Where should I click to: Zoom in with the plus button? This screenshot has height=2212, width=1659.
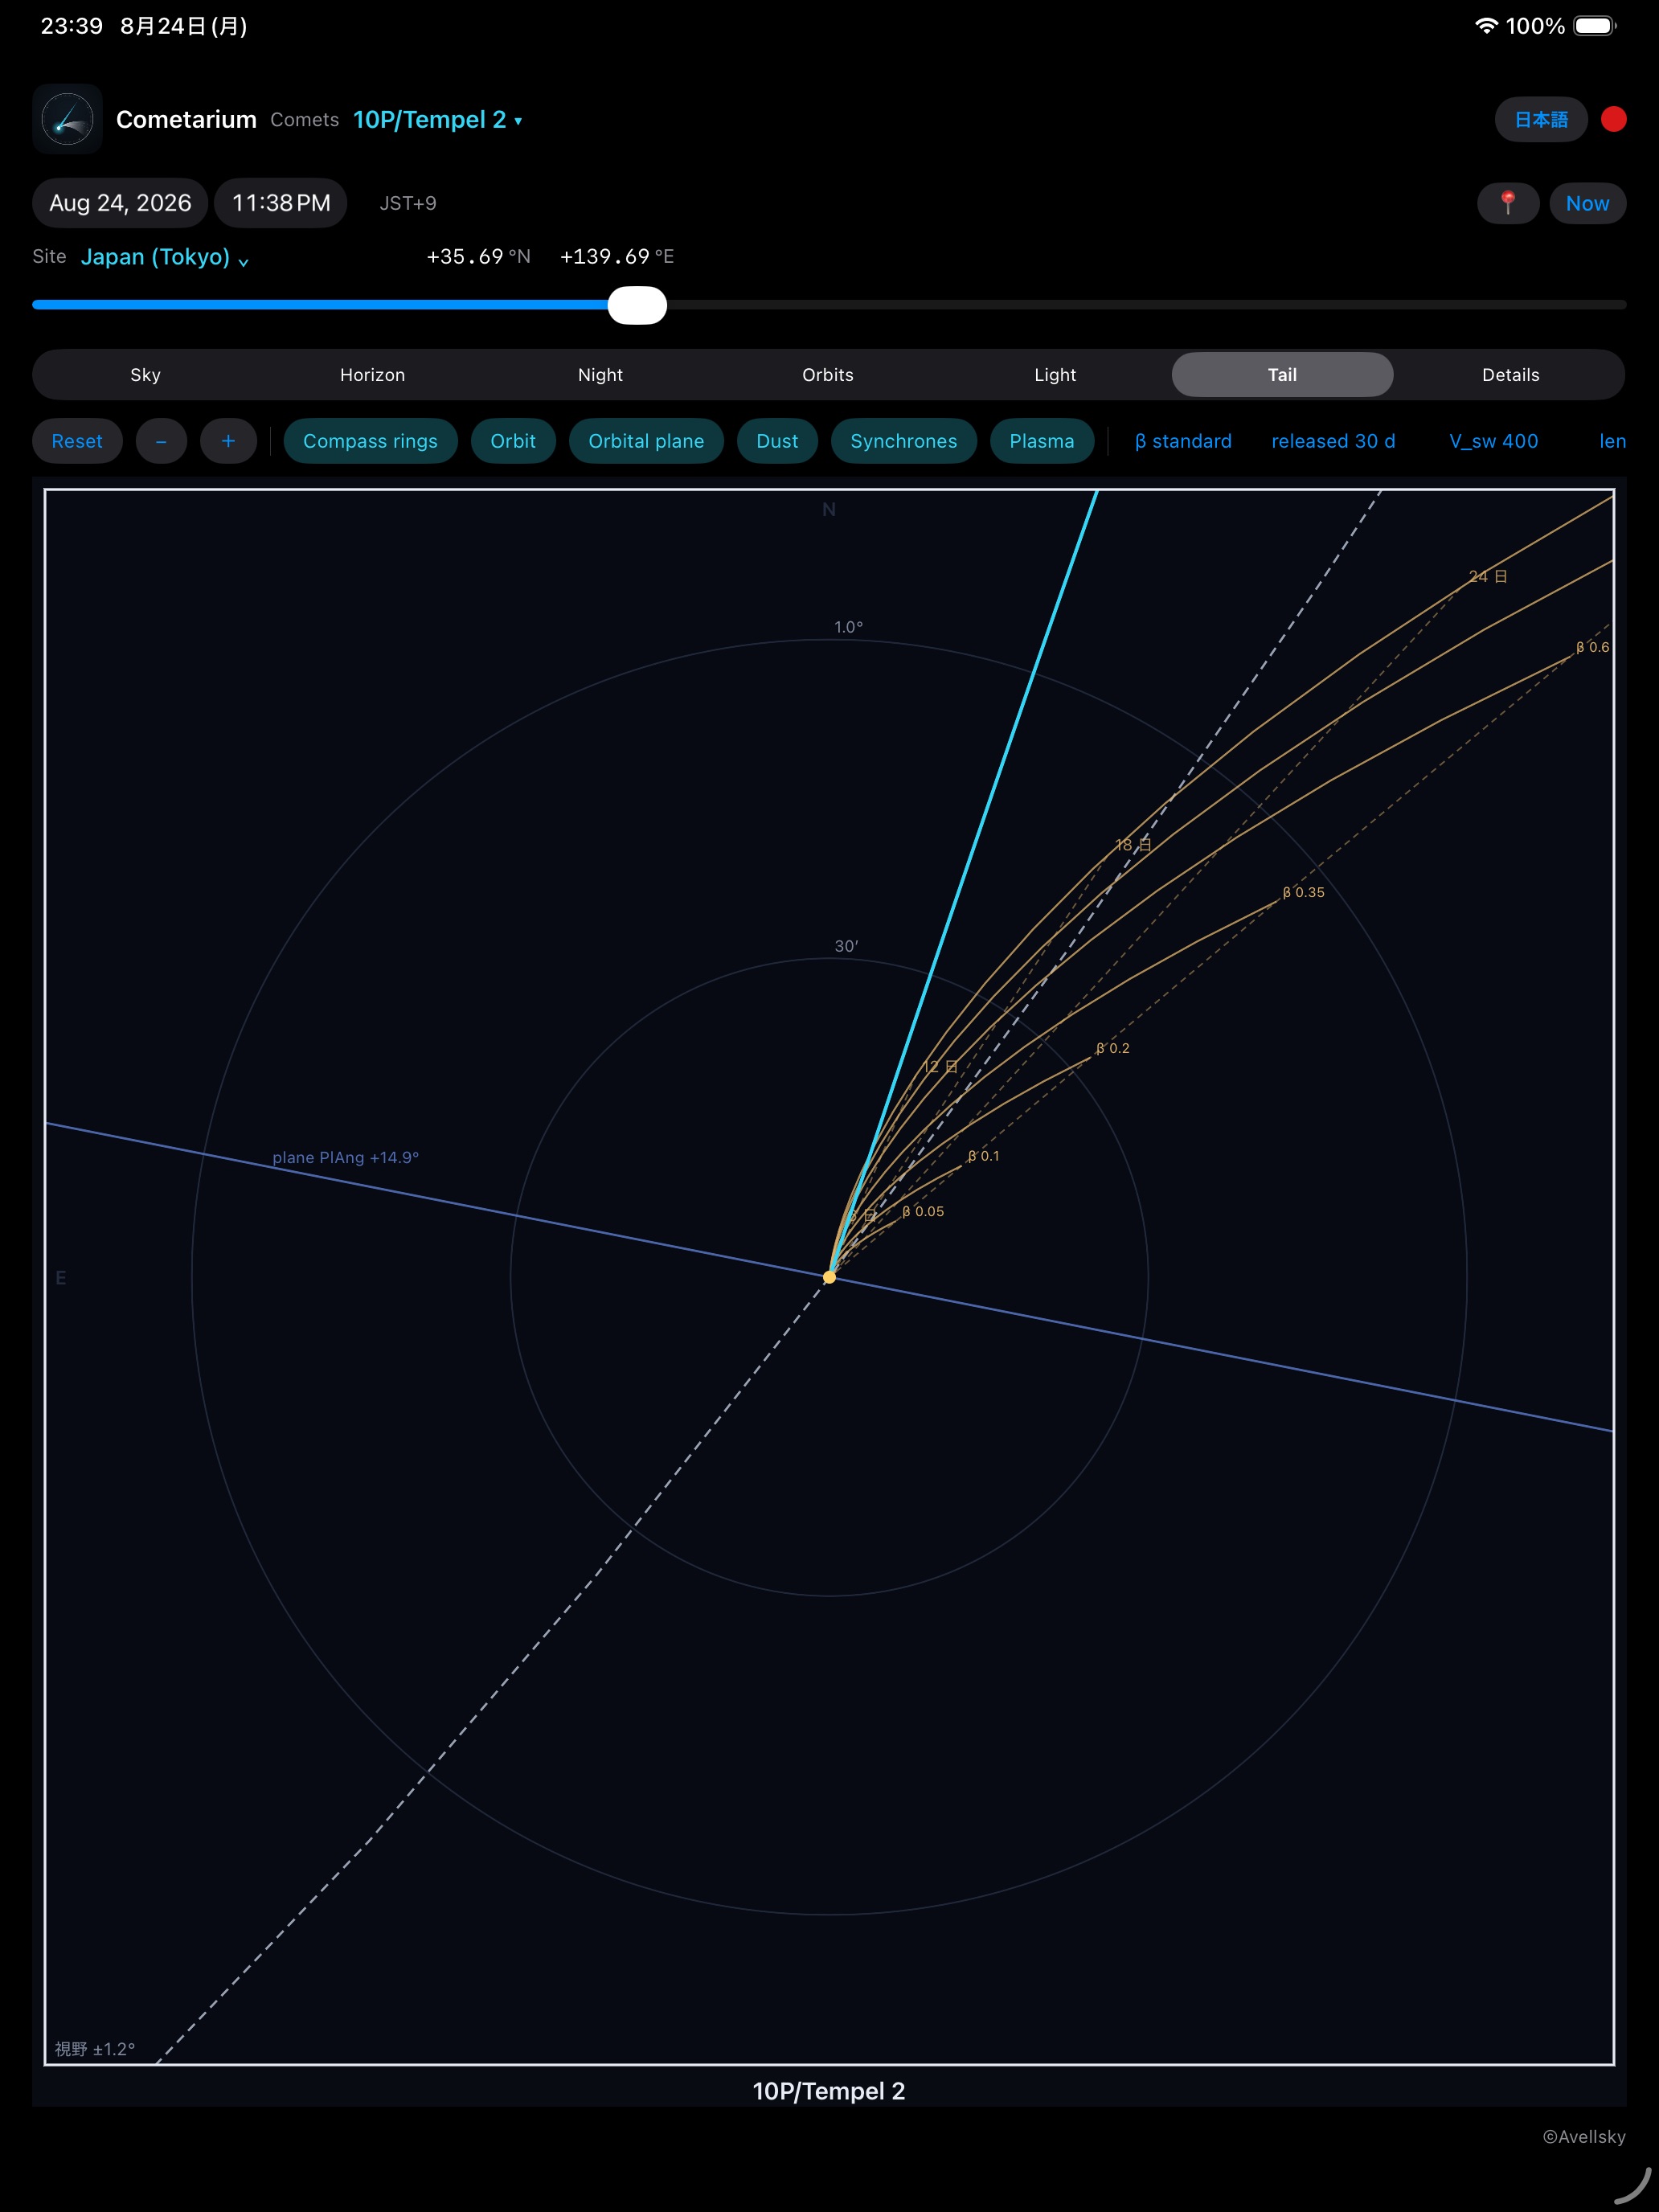(x=228, y=441)
